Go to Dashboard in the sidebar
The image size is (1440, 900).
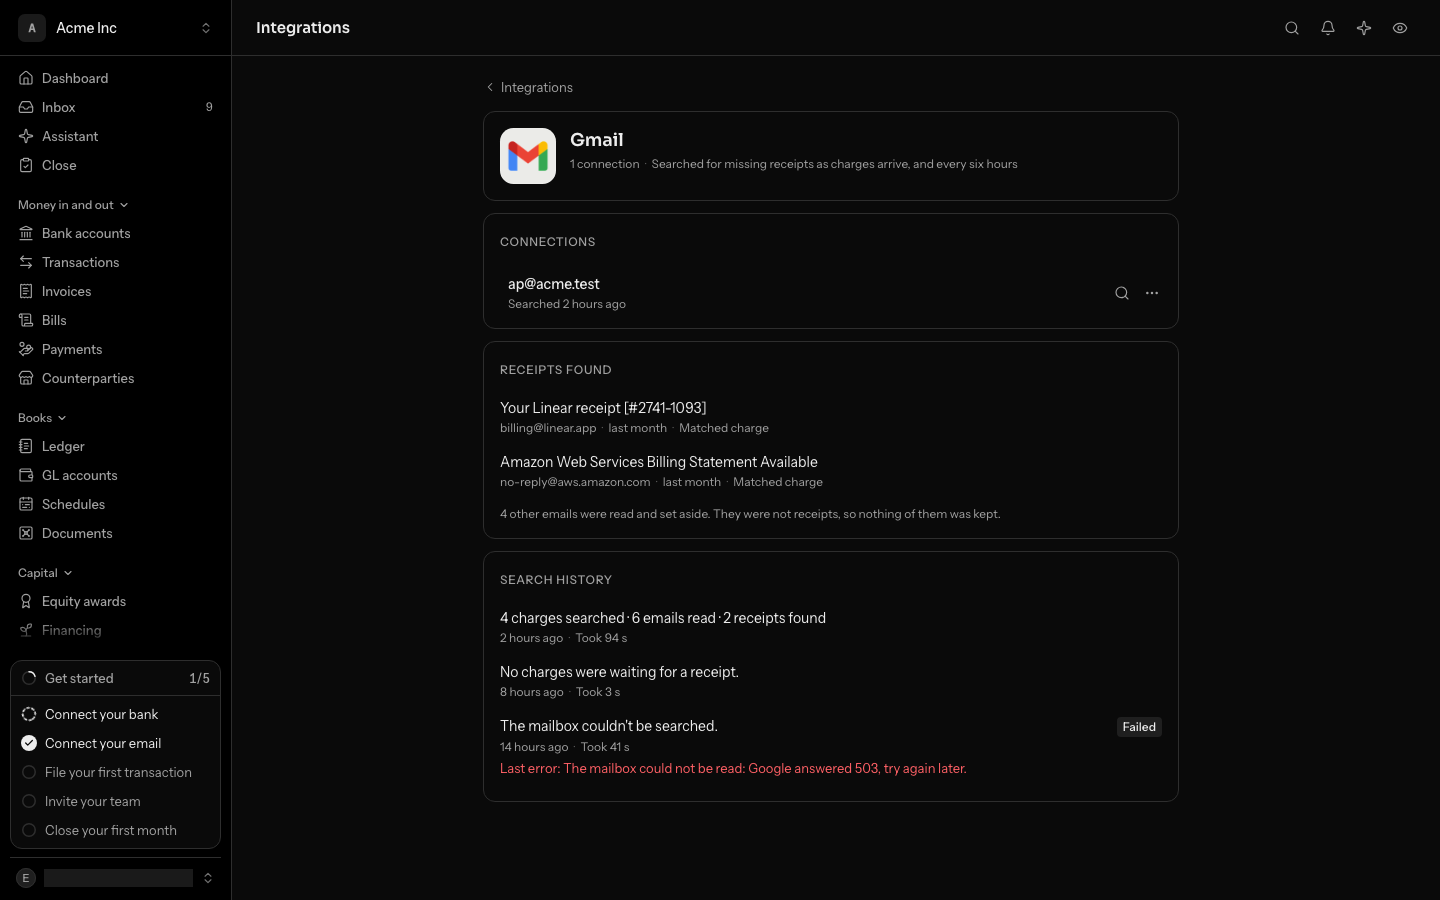pyautogui.click(x=115, y=78)
